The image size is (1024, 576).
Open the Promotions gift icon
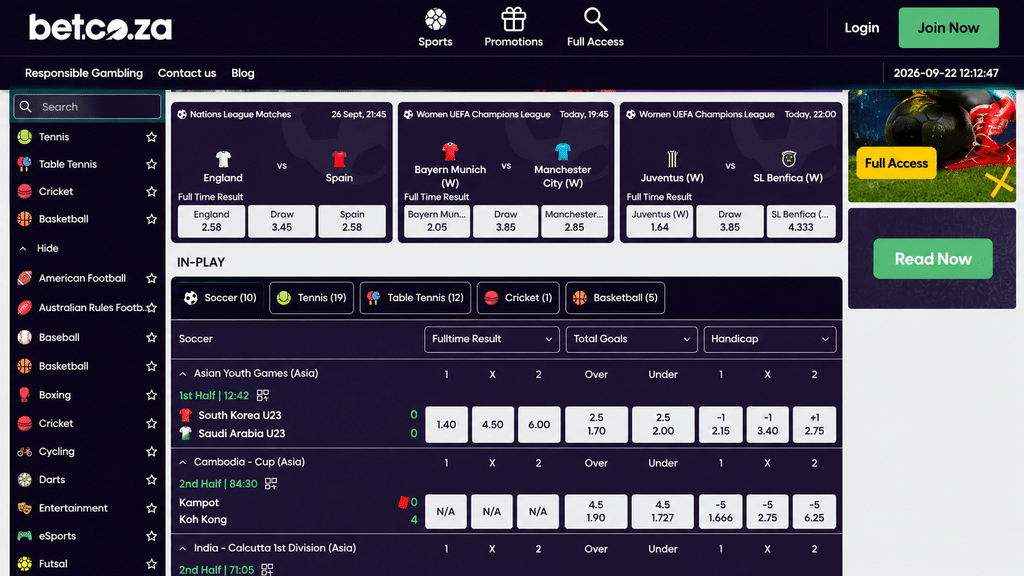coord(513,19)
